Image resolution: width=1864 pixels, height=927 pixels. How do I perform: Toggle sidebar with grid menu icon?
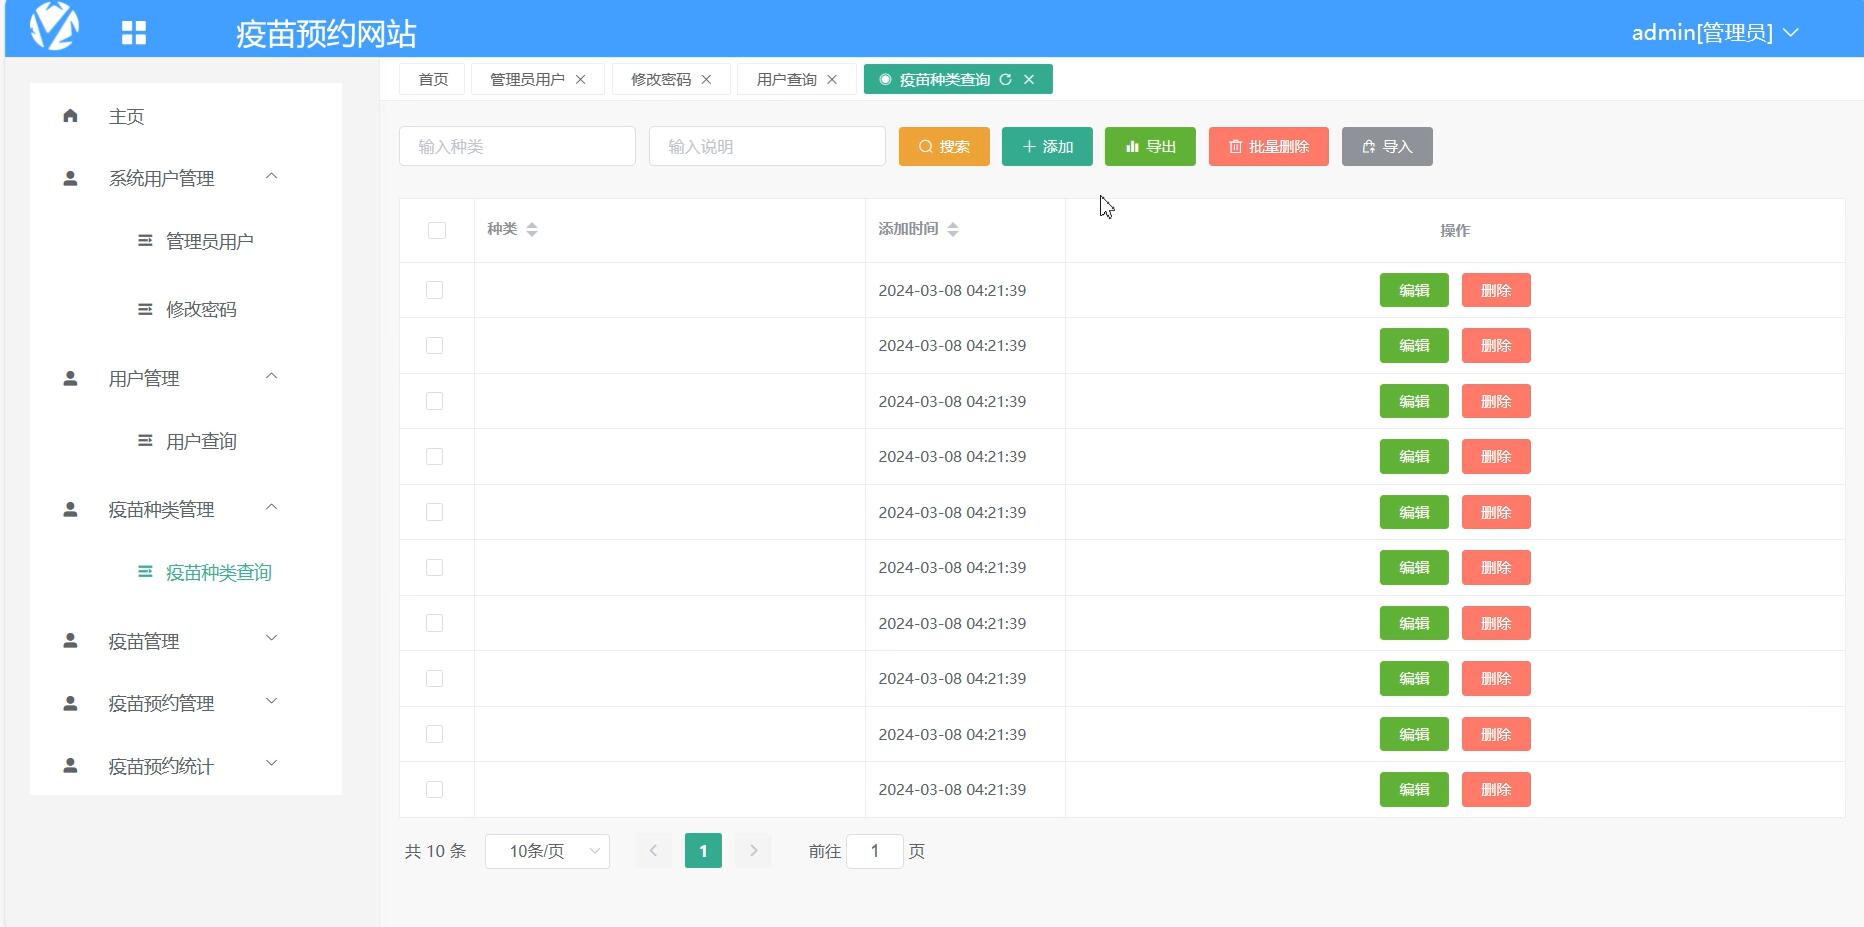click(134, 33)
